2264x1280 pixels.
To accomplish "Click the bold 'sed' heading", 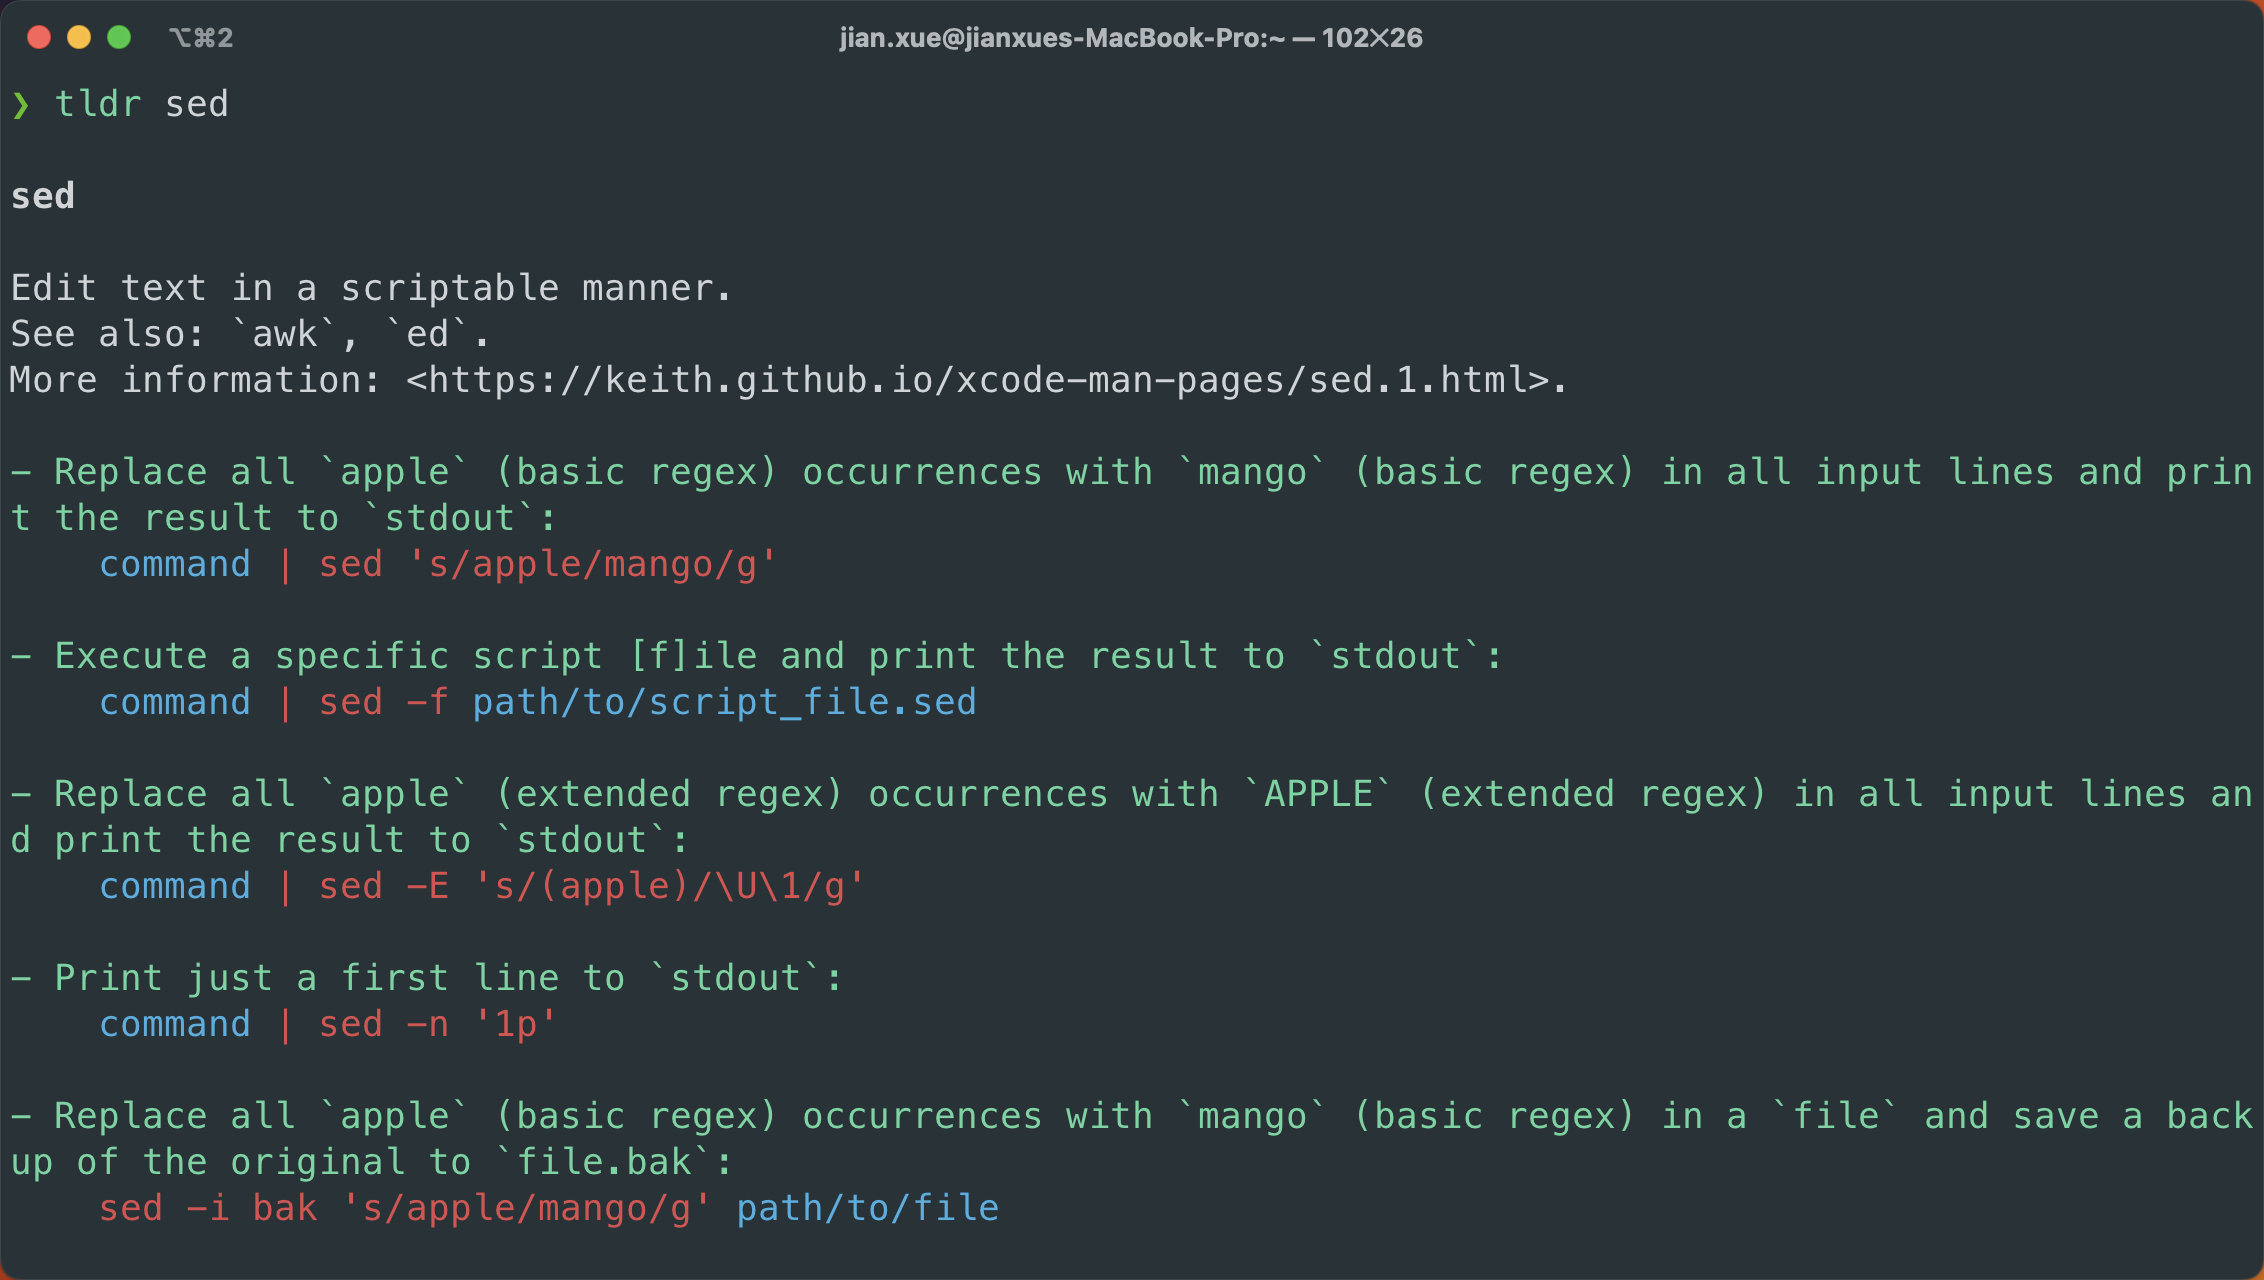I will 43,196.
